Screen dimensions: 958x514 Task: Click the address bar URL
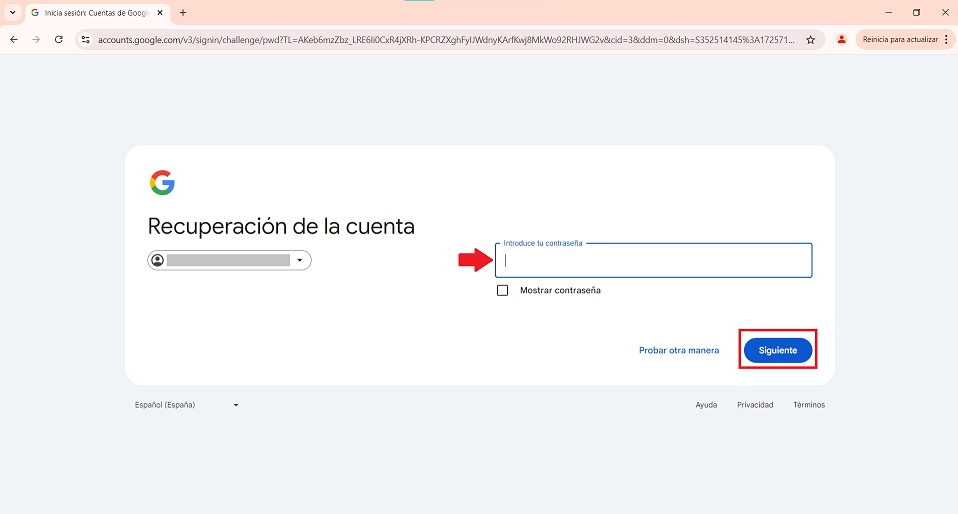[446, 40]
